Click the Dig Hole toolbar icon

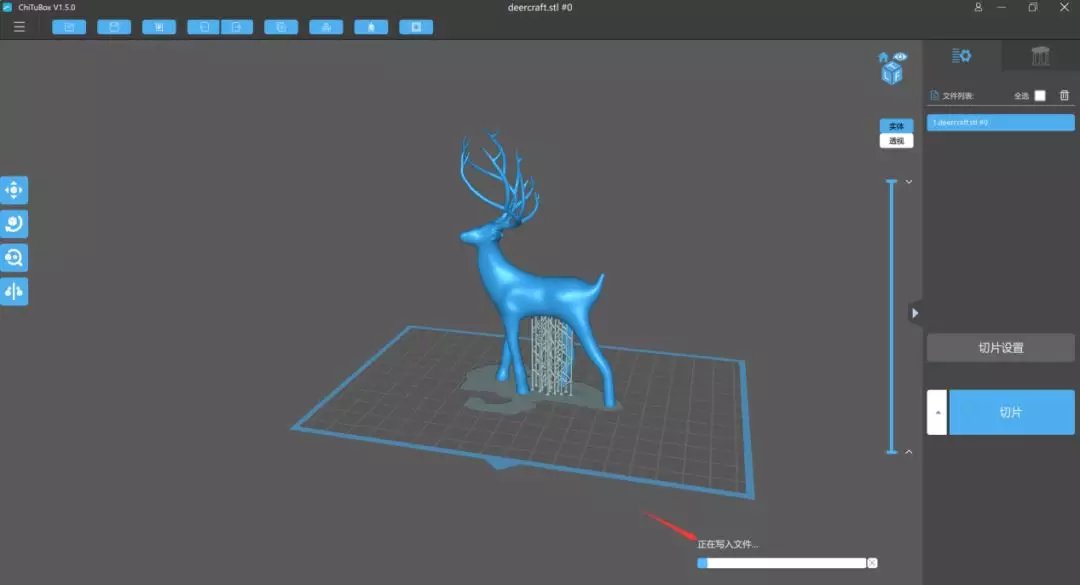point(416,27)
